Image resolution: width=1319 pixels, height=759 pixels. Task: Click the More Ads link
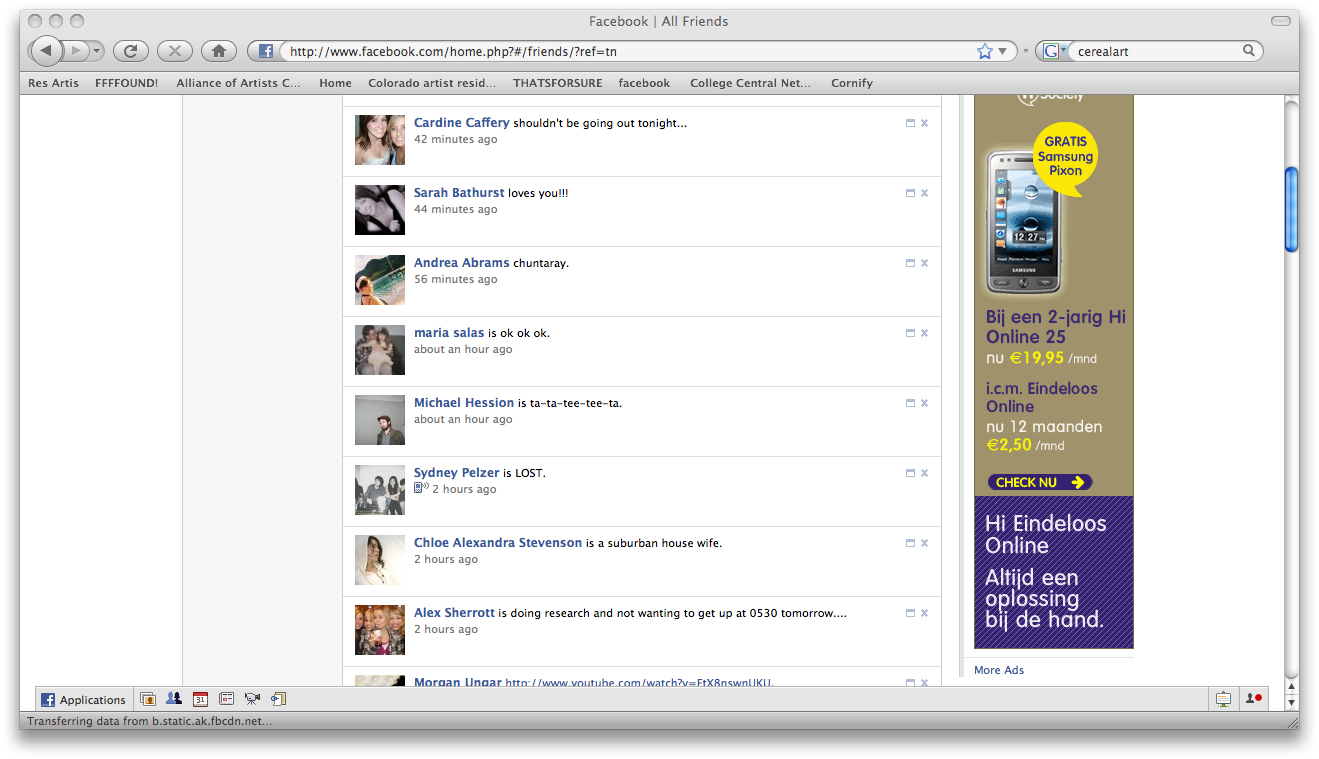998,670
